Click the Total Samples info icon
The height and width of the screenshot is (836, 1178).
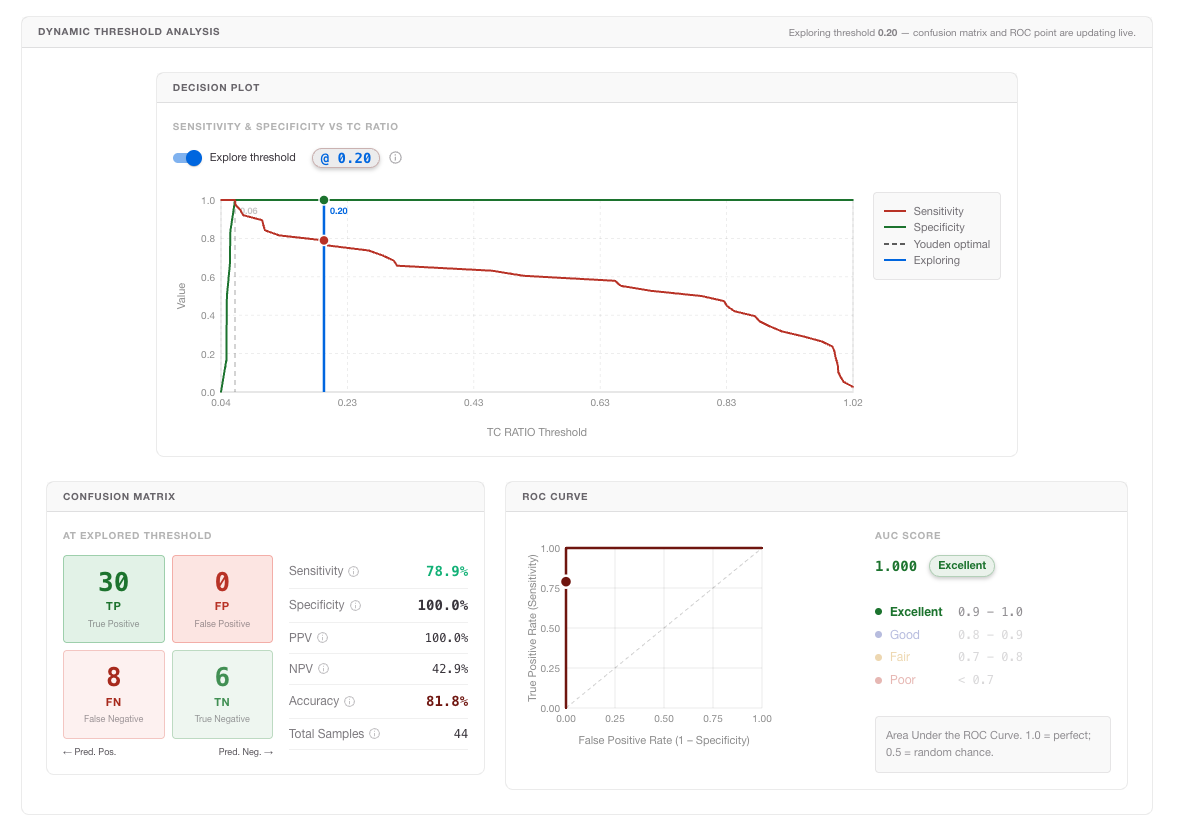[x=374, y=734]
